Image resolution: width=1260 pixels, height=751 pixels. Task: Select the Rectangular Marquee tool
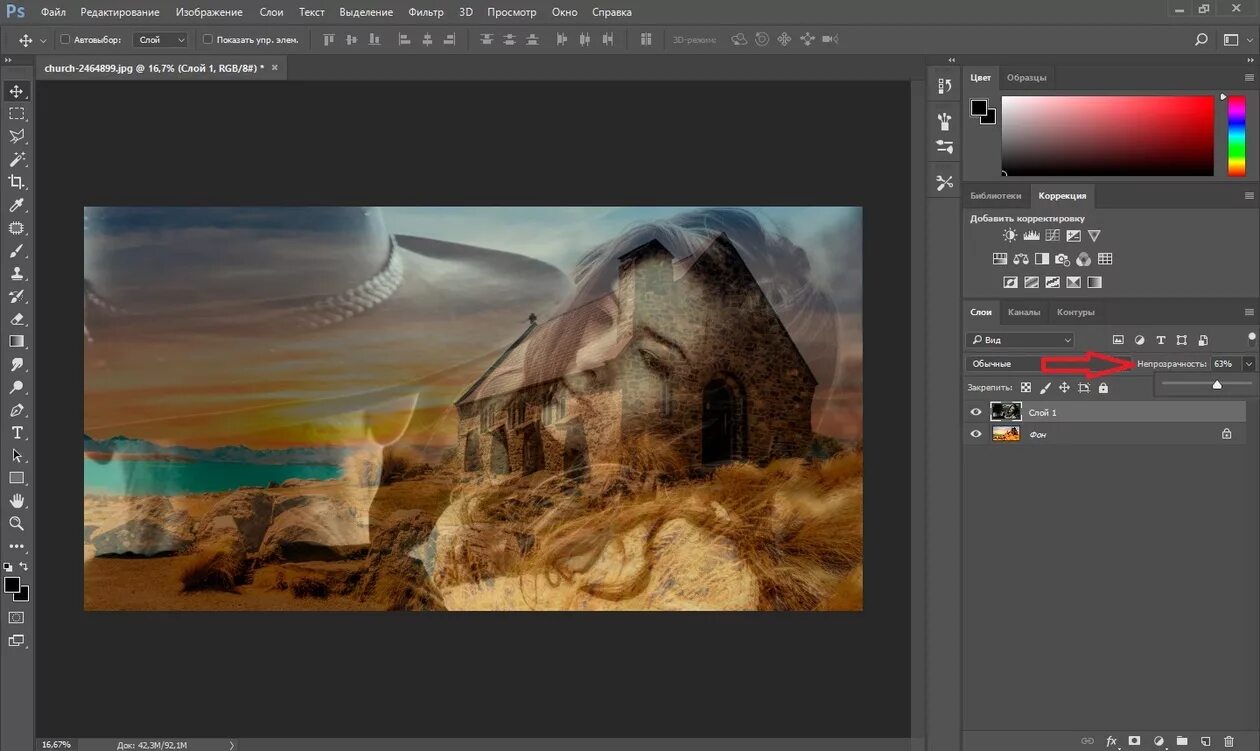pyautogui.click(x=17, y=114)
